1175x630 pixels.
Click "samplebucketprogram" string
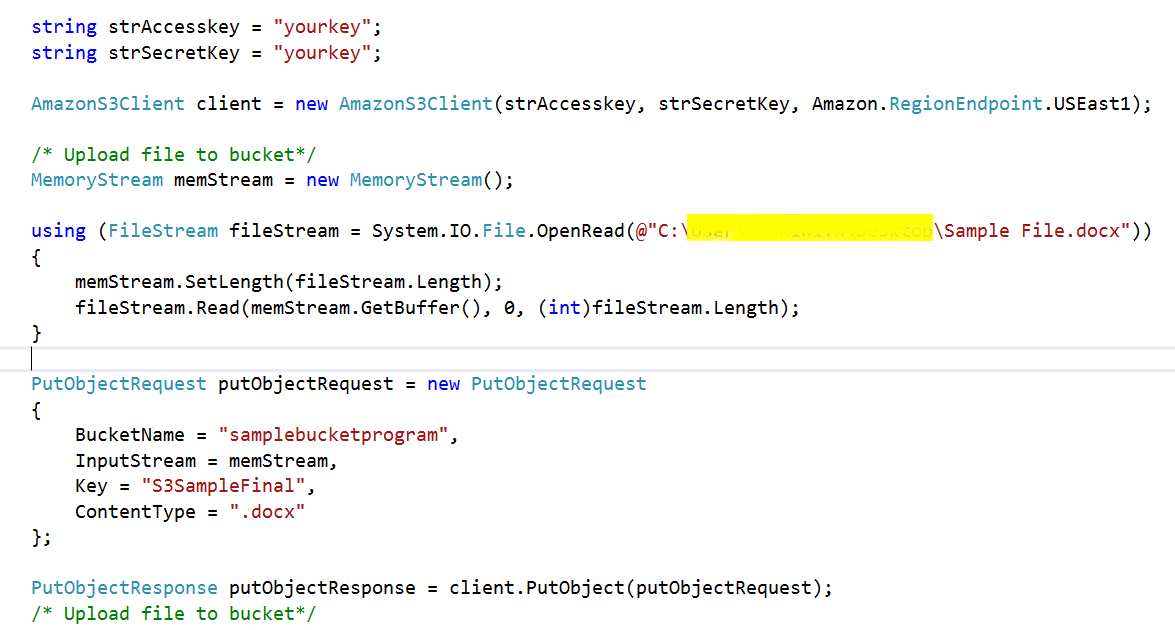333,435
